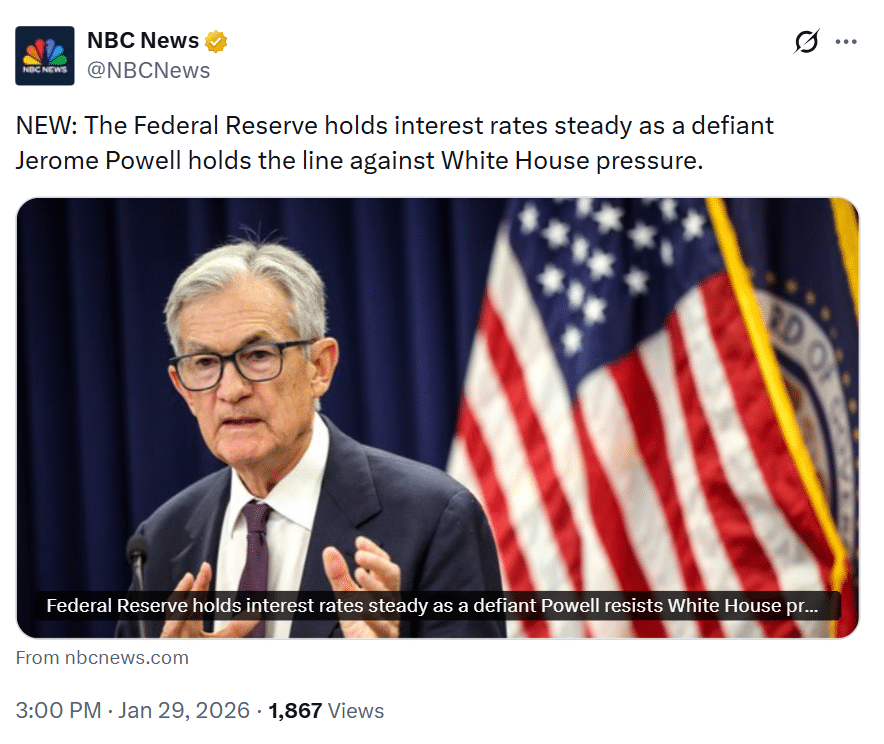This screenshot has width=884, height=744.
Task: Click the "NEW:" label starting the tweet
Action: (x=45, y=126)
